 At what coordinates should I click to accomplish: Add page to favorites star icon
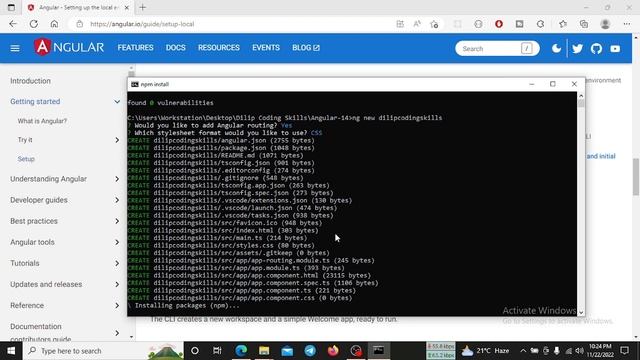(434, 24)
